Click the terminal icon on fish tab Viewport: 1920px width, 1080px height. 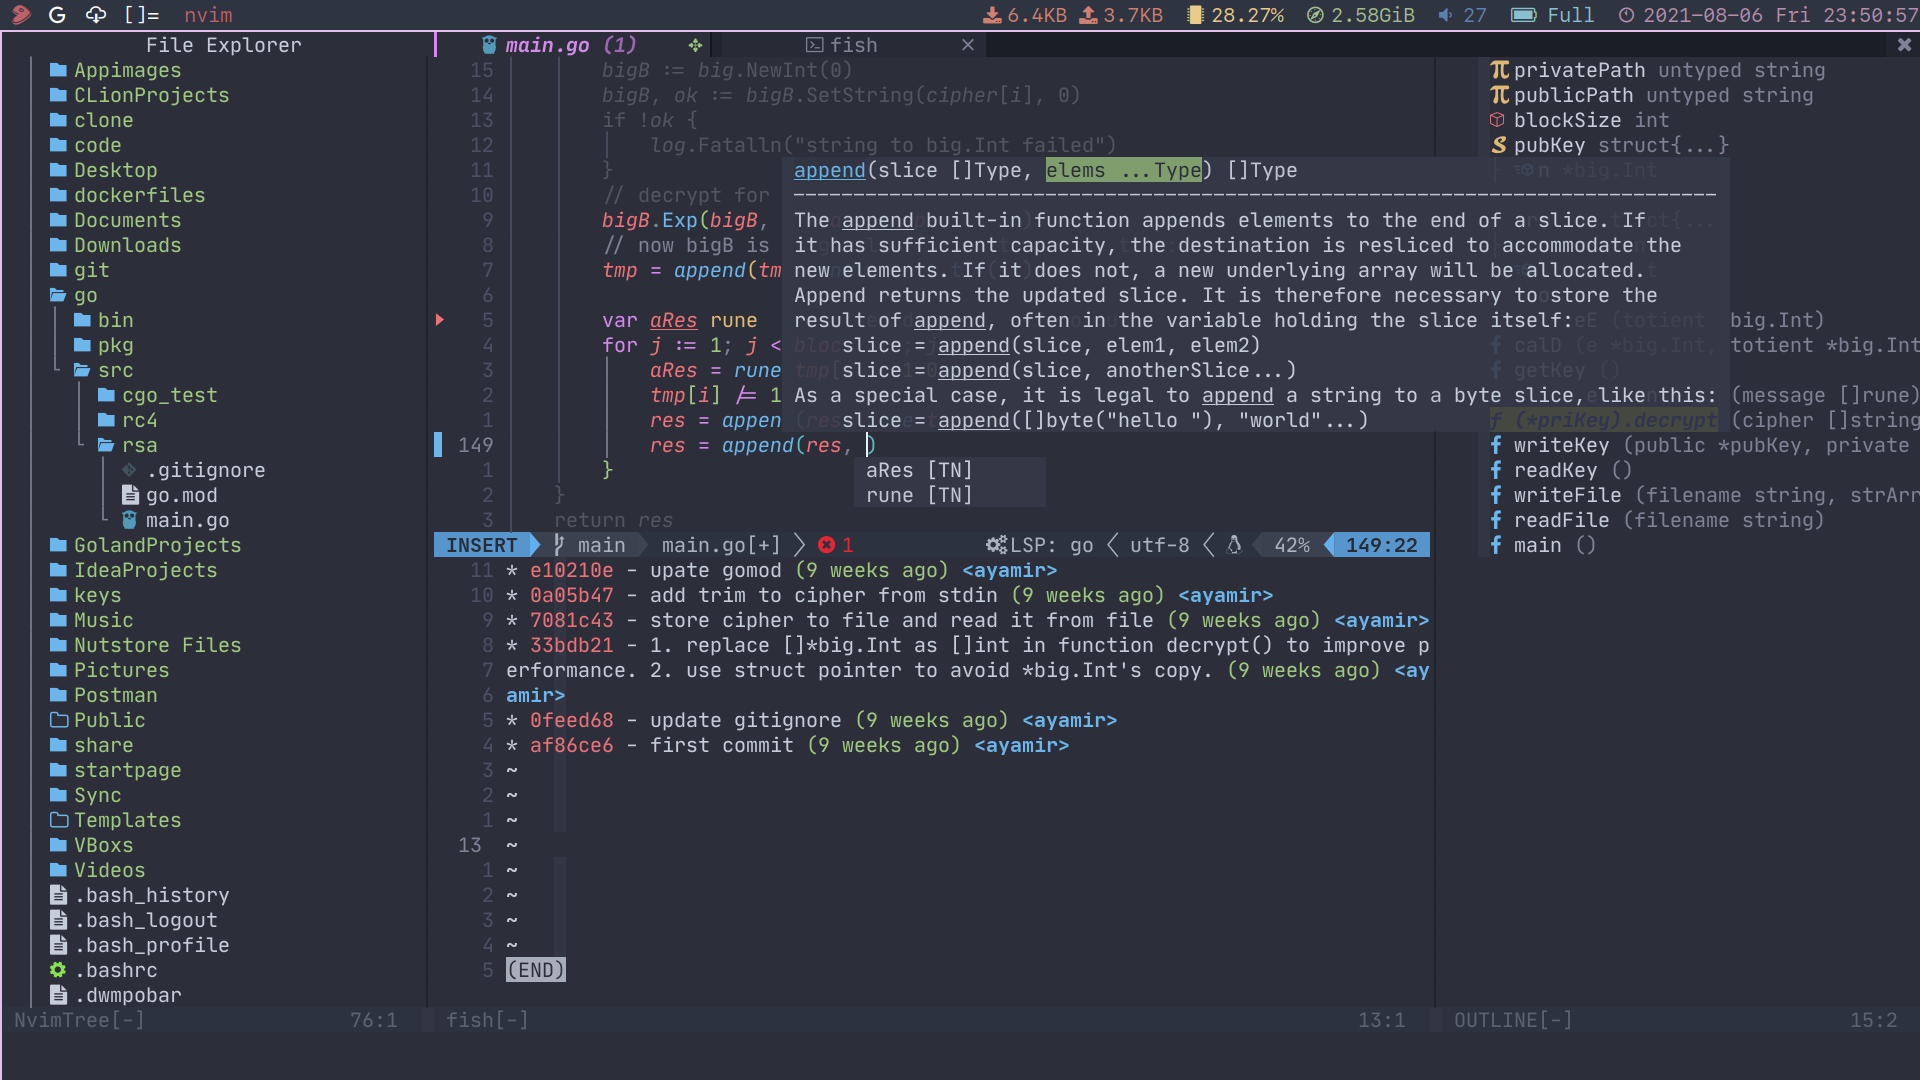[x=815, y=45]
